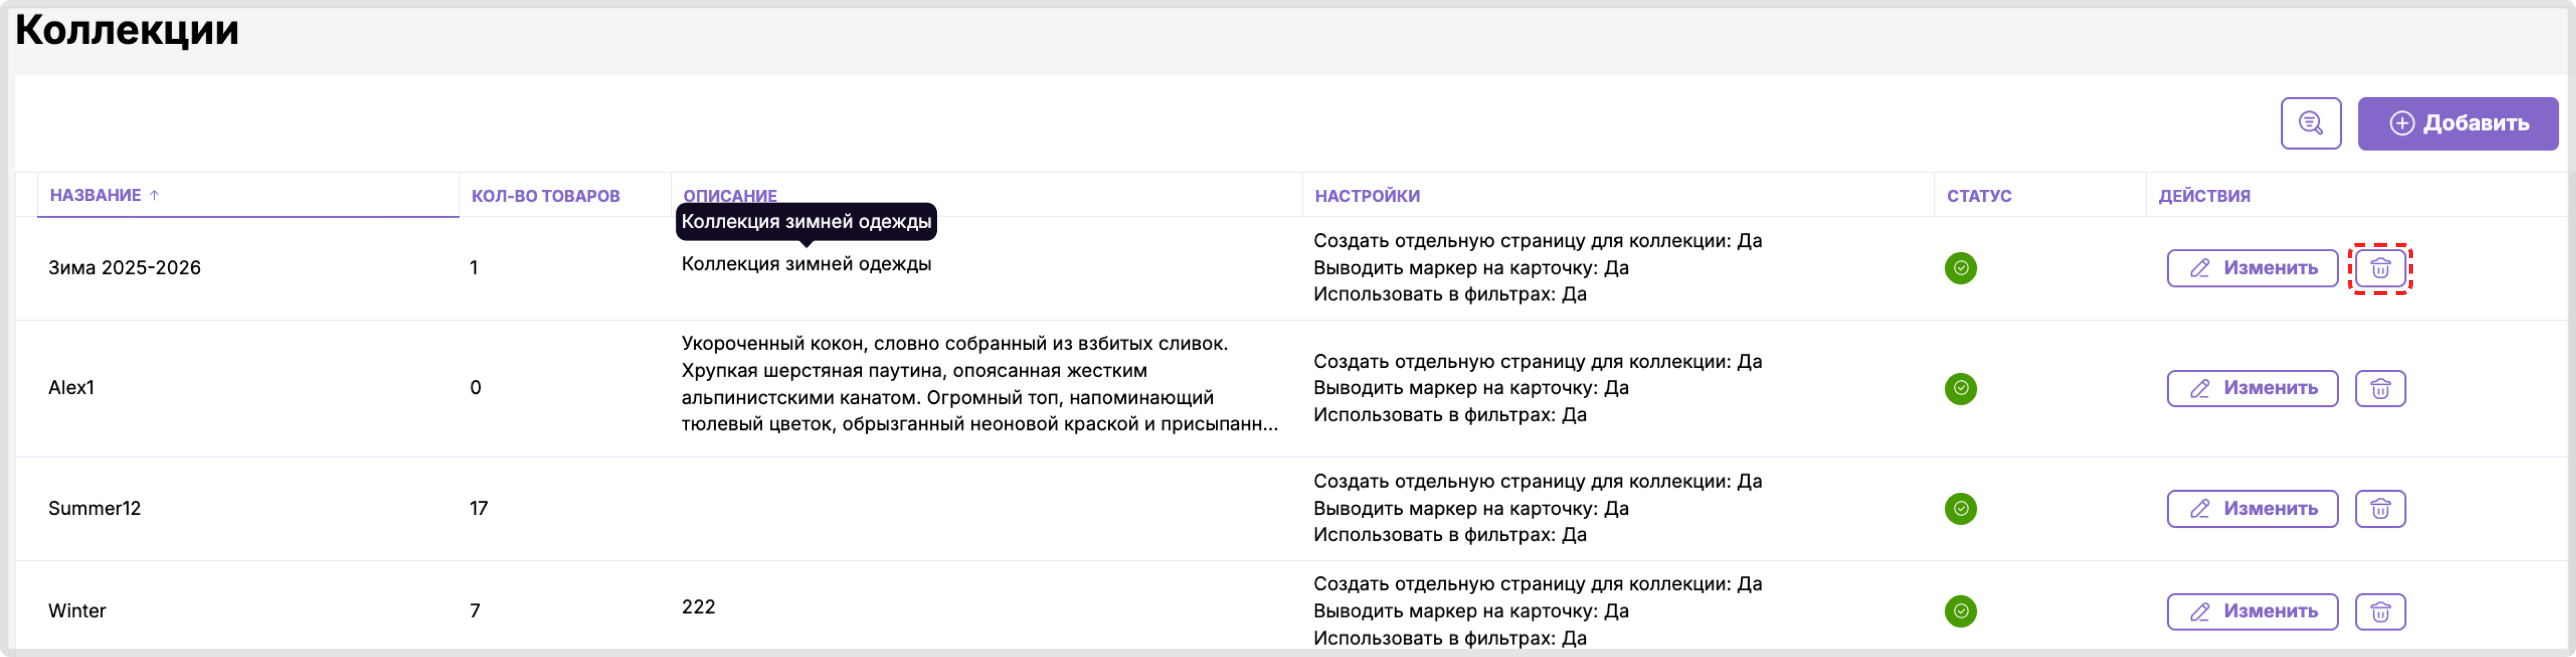Click green status icon for Winter

(x=1960, y=611)
